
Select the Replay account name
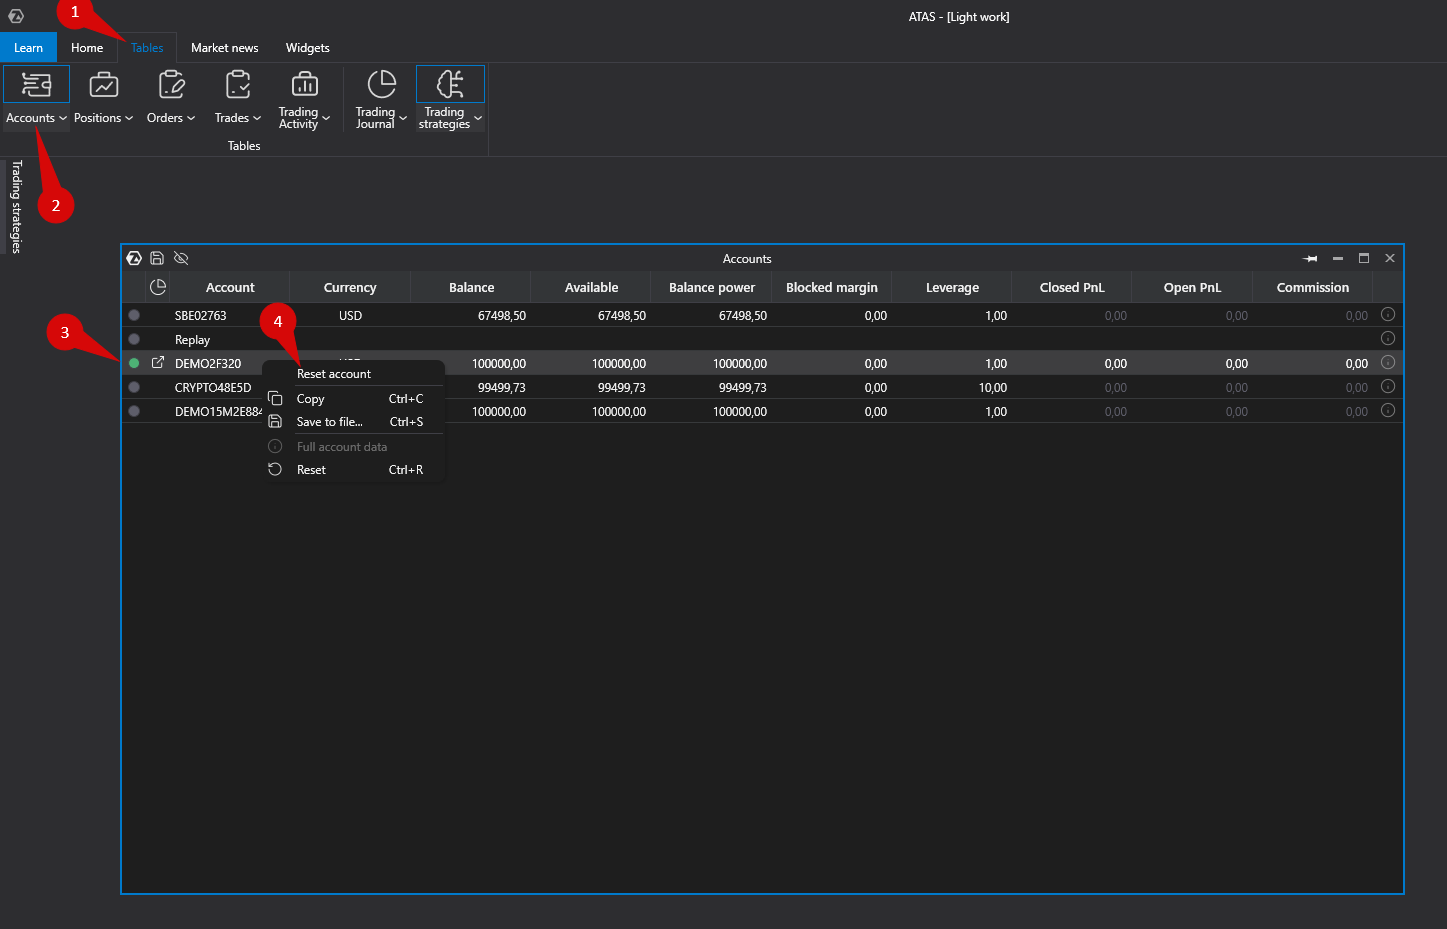click(x=192, y=340)
